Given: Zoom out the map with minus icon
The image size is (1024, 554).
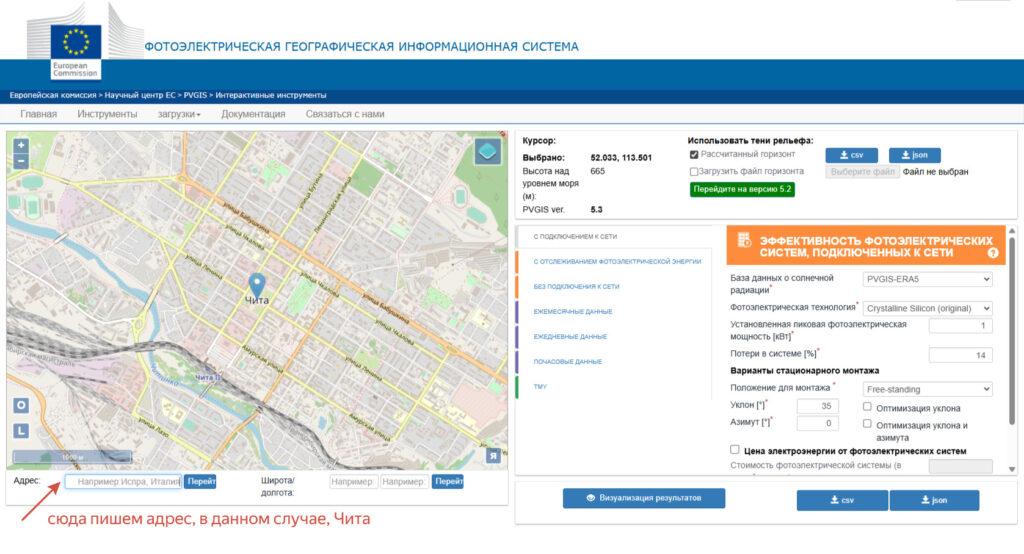Looking at the screenshot, I should [x=21, y=161].
